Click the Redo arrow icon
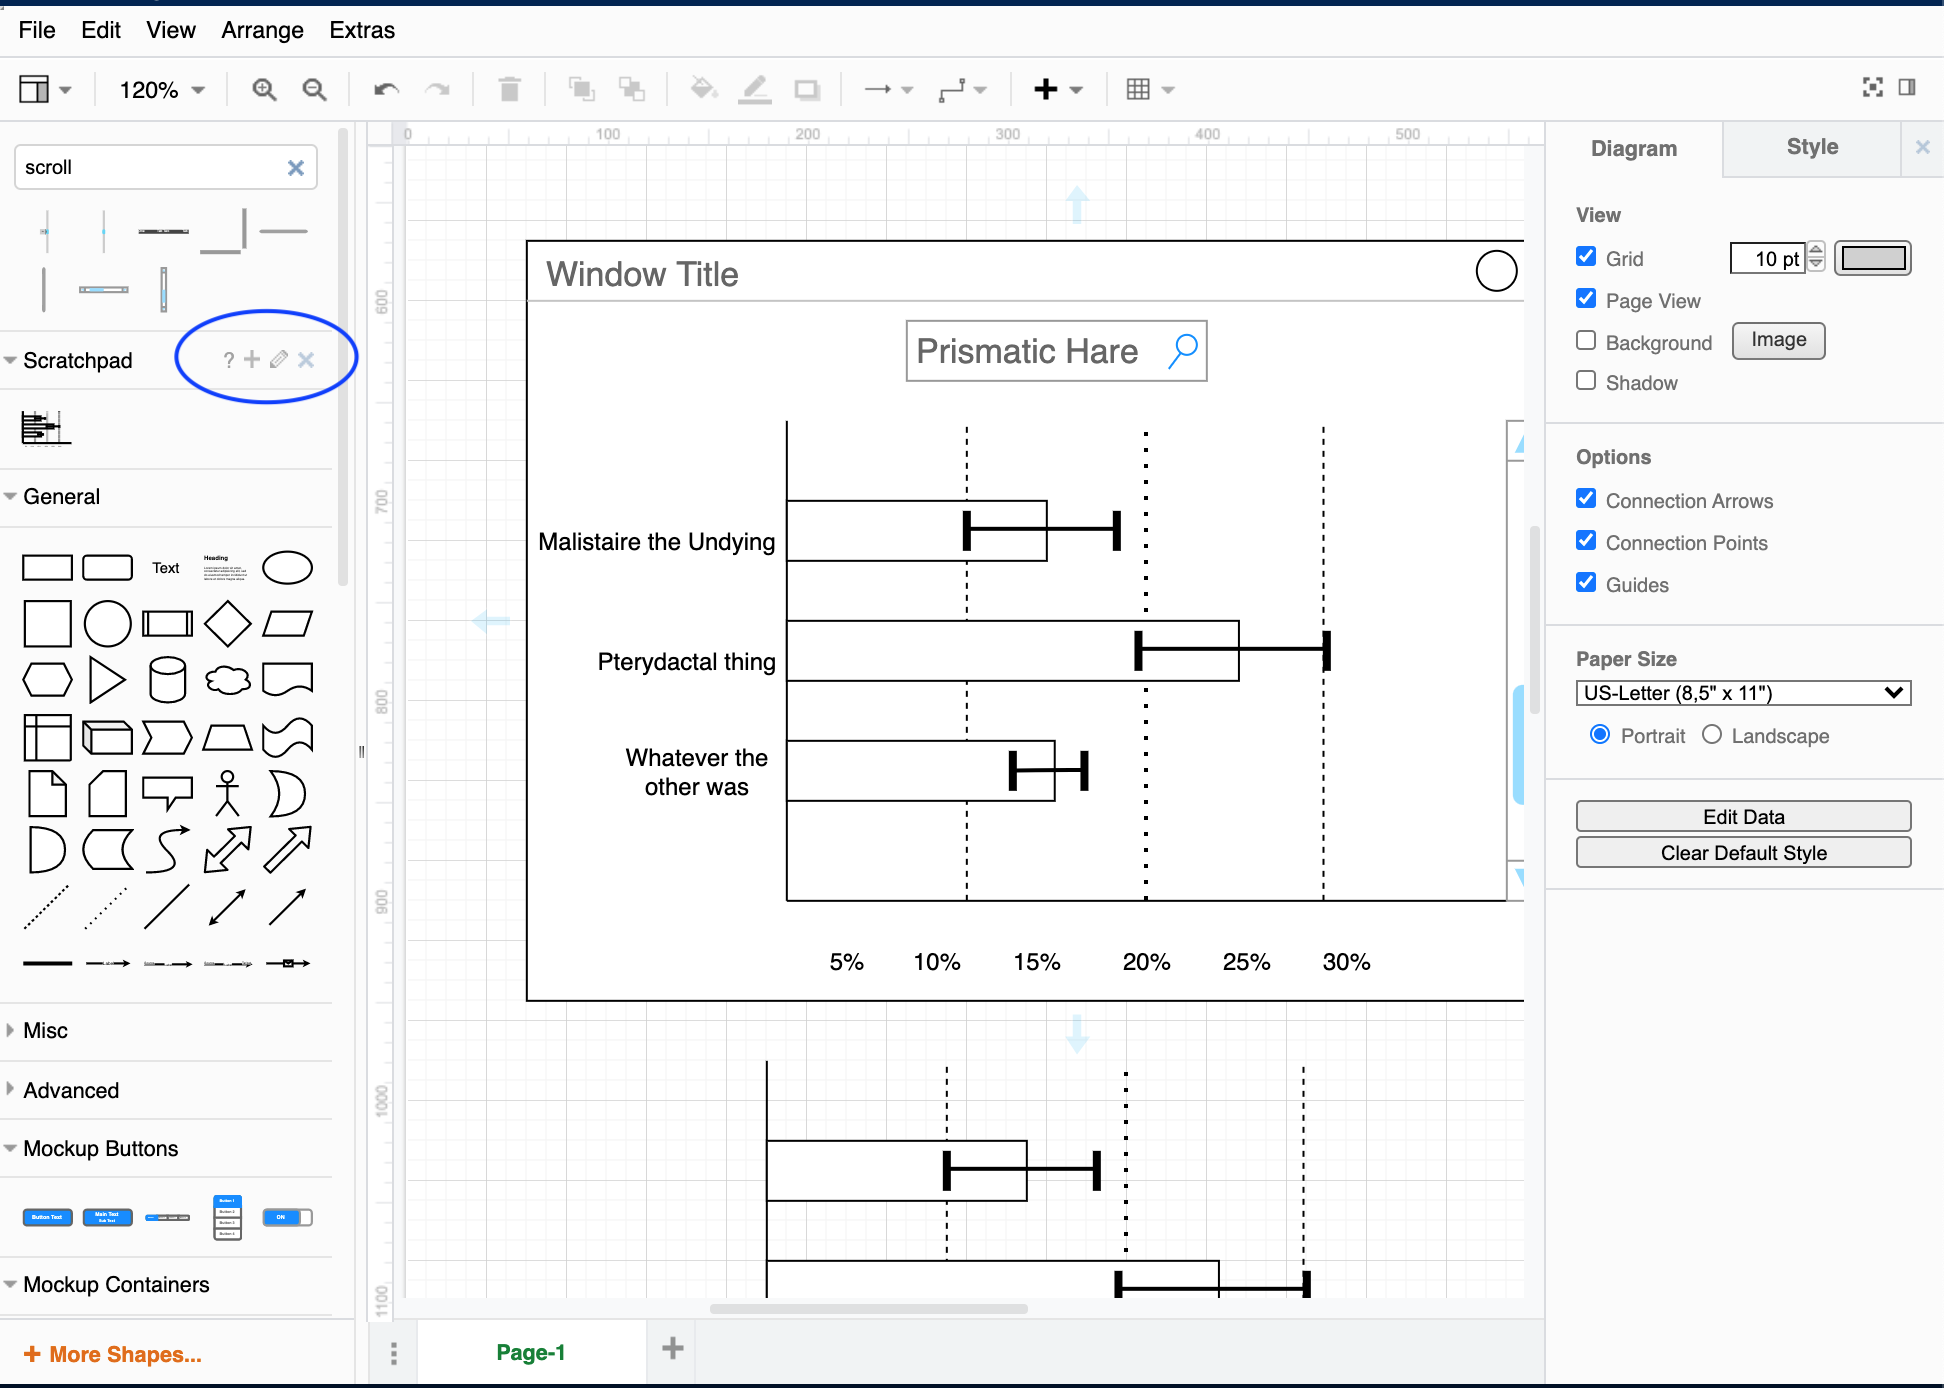Image resolution: width=1944 pixels, height=1388 pixels. [x=438, y=90]
